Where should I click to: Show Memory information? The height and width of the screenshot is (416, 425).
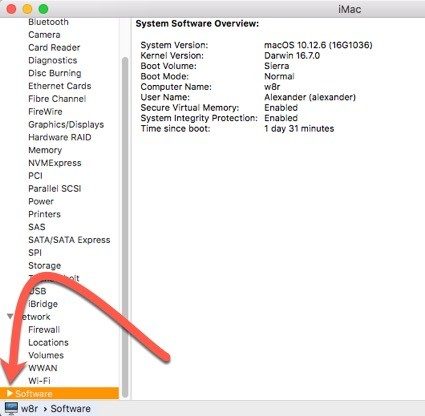pos(45,150)
